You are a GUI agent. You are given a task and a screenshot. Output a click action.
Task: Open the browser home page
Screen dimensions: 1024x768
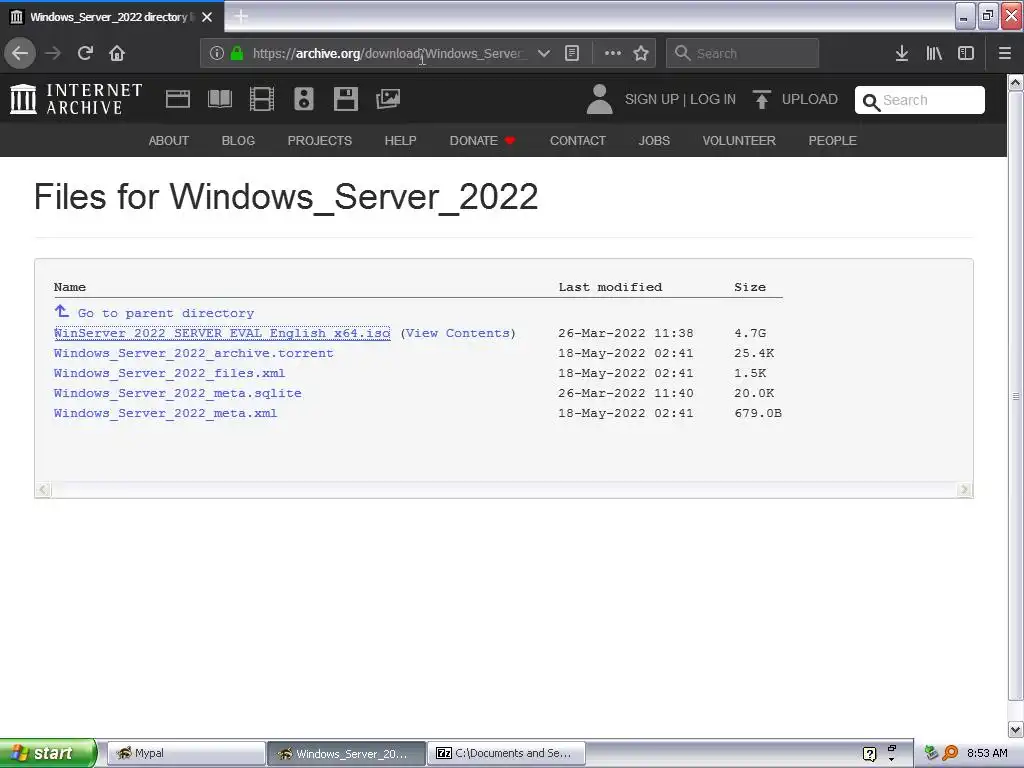click(117, 53)
